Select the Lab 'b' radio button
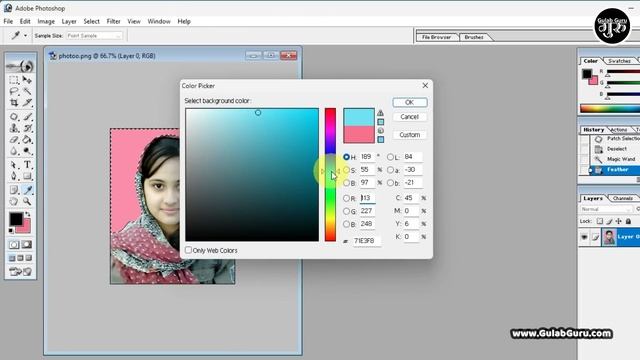The width and height of the screenshot is (640, 360). (390, 183)
